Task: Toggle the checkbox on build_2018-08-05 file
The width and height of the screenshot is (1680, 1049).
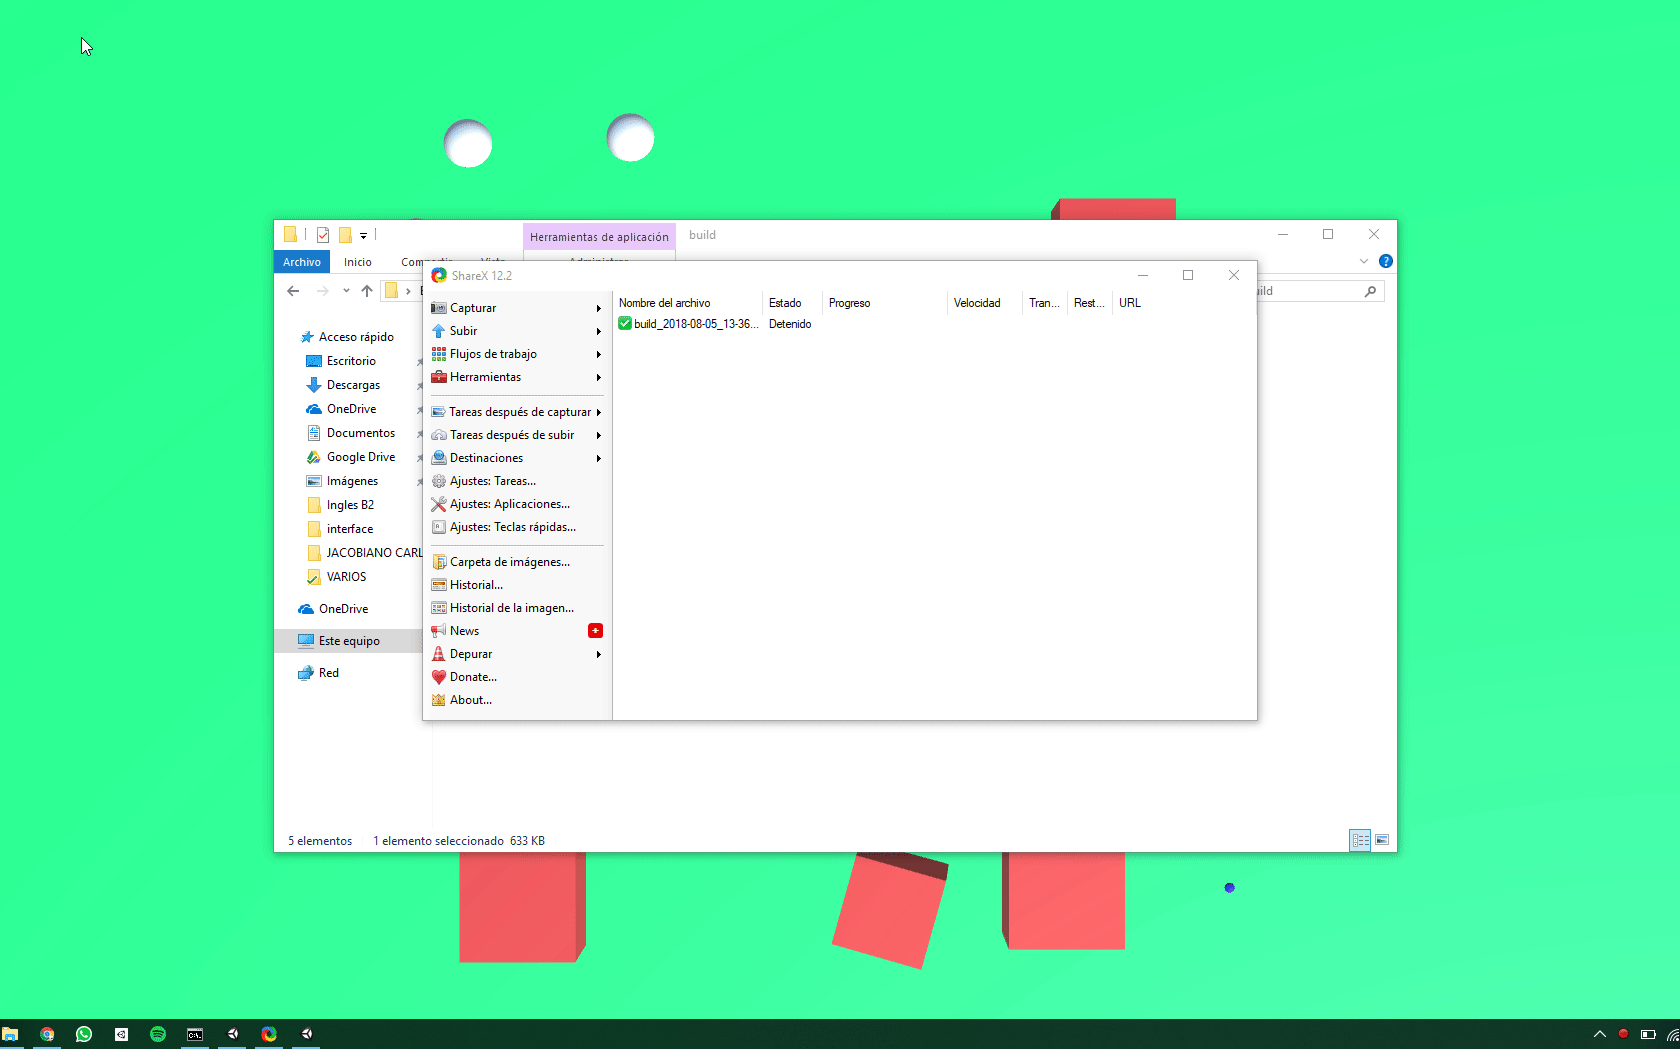Action: (x=624, y=324)
